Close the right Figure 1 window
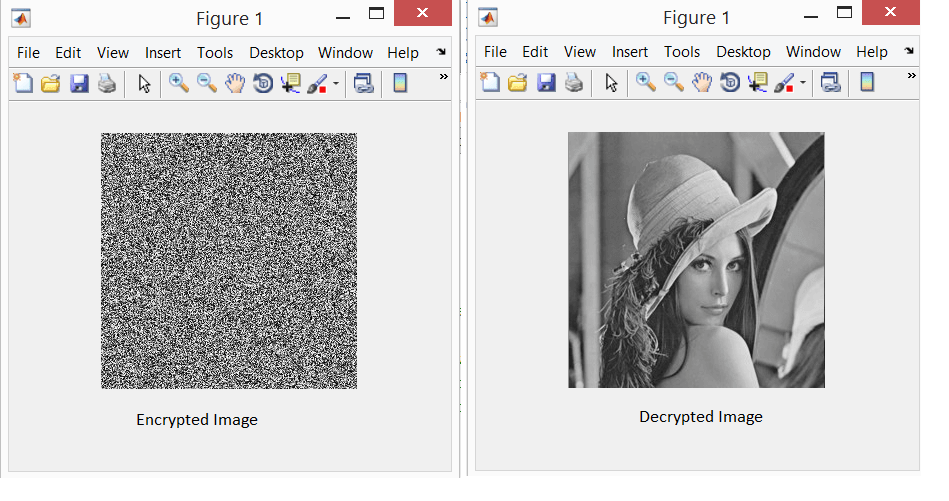 click(x=890, y=12)
